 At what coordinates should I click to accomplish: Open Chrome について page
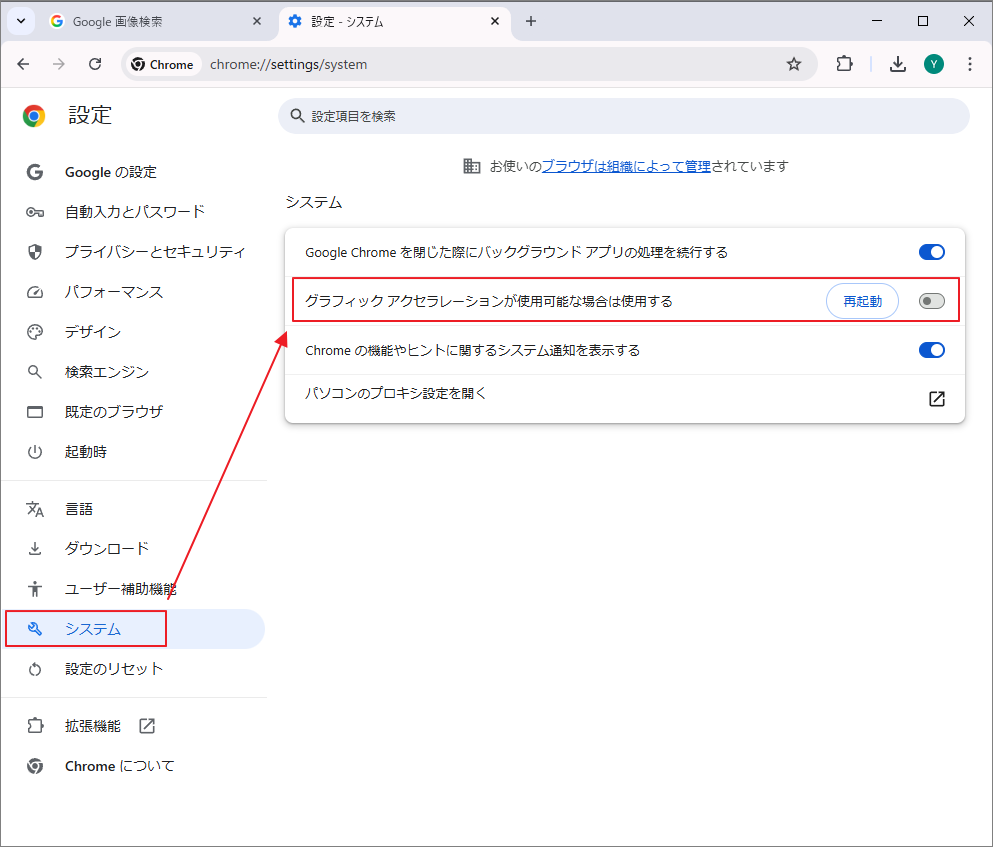133,766
